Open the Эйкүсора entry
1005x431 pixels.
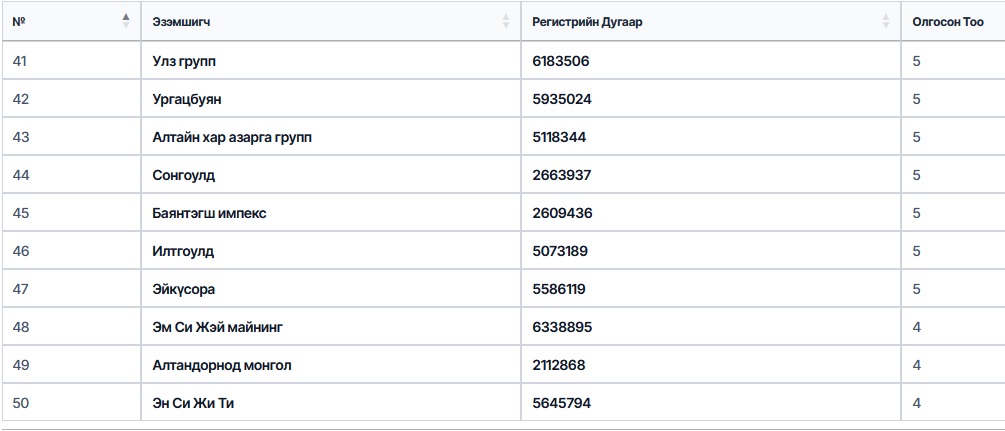(x=184, y=289)
